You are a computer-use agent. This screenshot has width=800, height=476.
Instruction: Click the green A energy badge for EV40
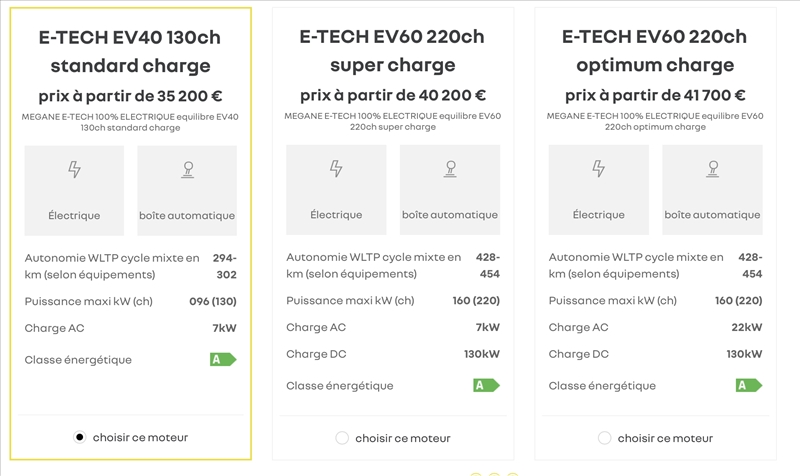222,359
